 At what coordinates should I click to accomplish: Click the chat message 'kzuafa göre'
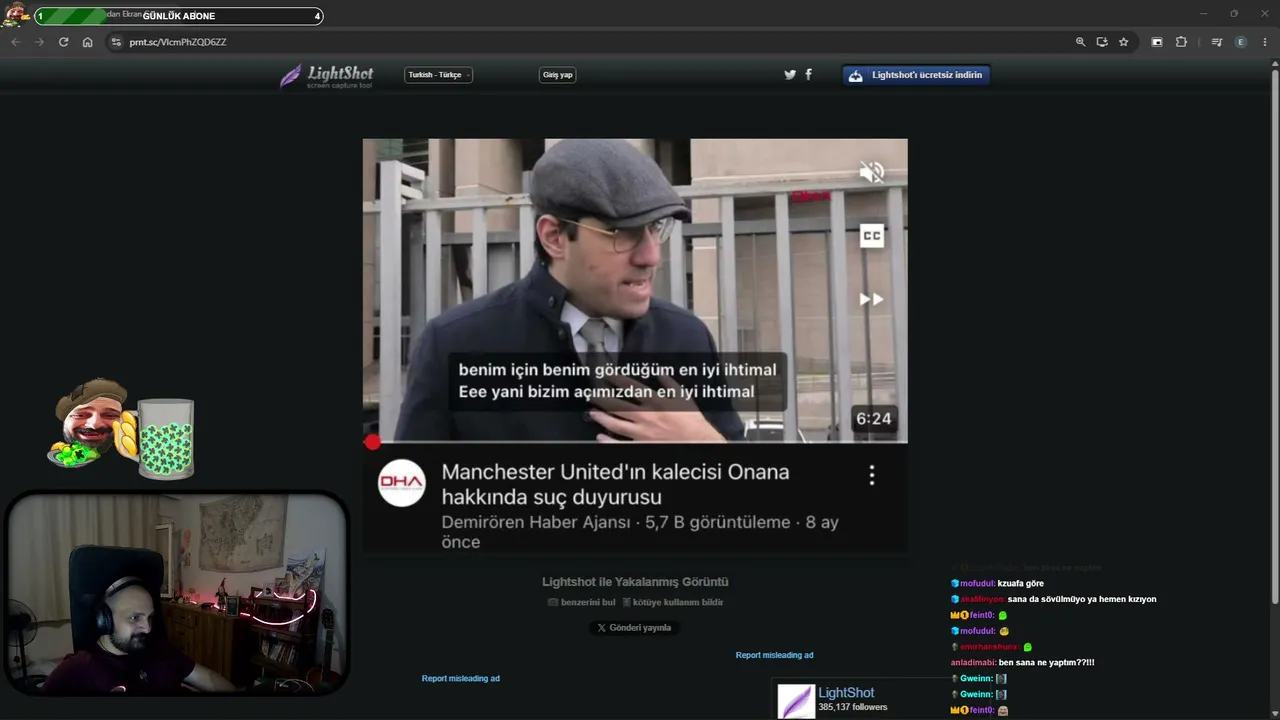[x=1020, y=583]
